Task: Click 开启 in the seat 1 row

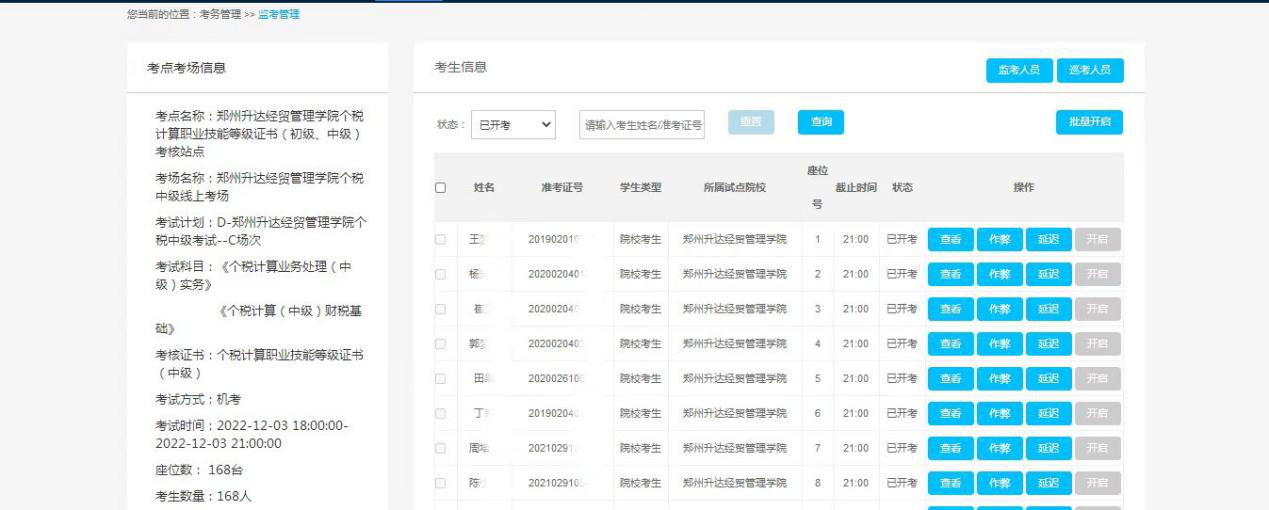Action: pyautogui.click(x=1097, y=240)
